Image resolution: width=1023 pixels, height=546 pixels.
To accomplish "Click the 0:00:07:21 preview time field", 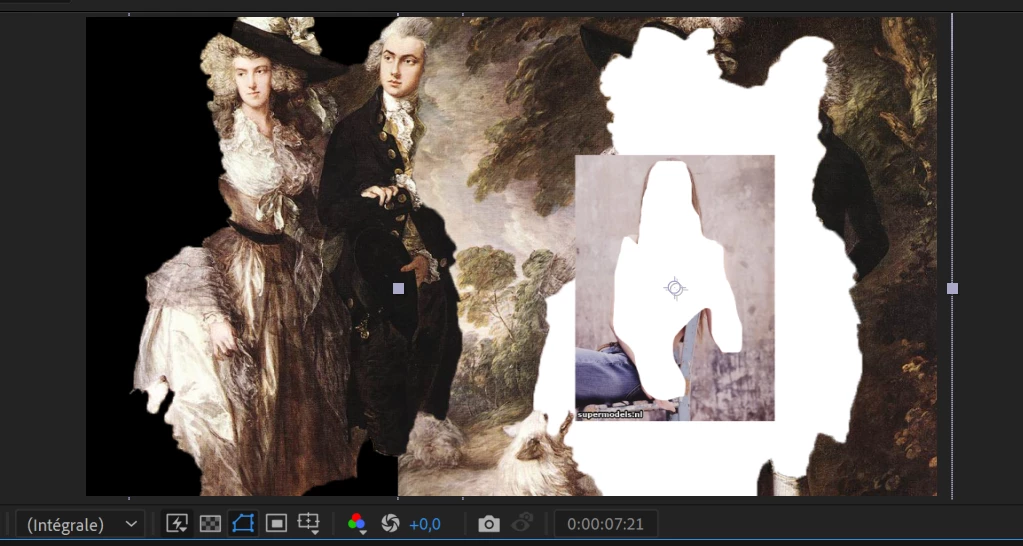I will pos(605,524).
